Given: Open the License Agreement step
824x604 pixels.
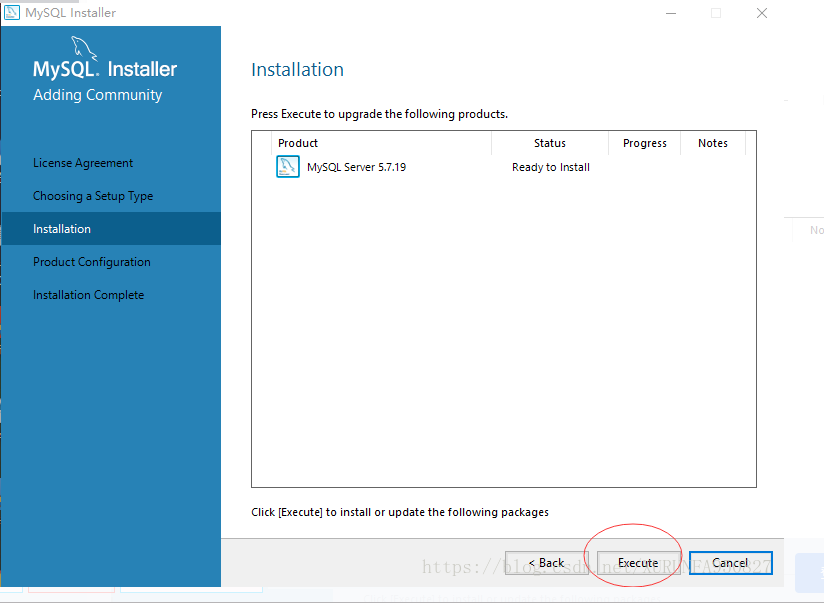Looking at the screenshot, I should (83, 163).
